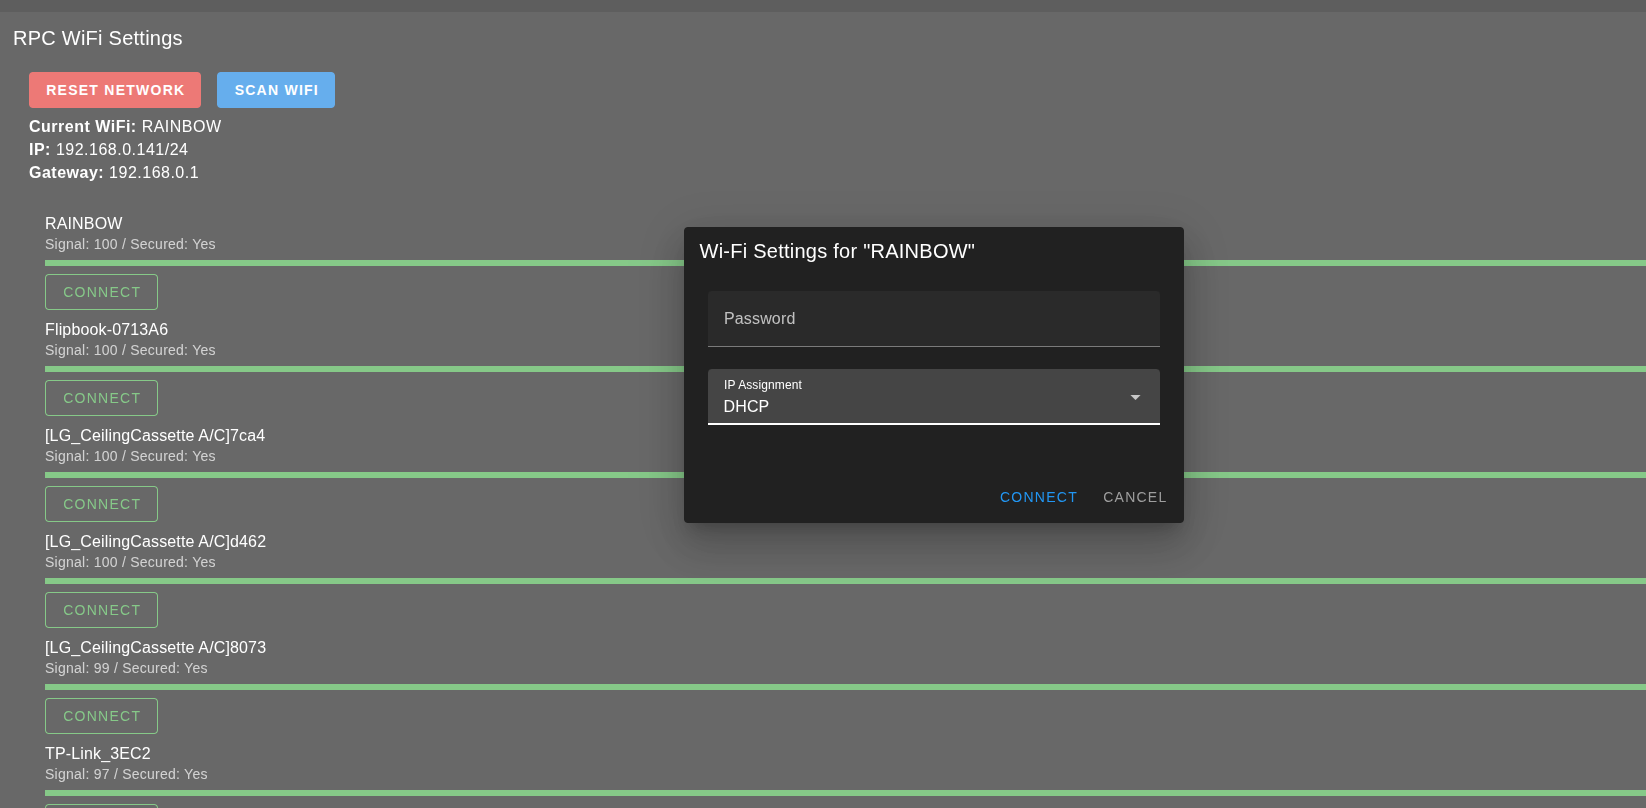The image size is (1646, 808).
Task: Click signal strength bar under RAINBOW
Action: (845, 263)
